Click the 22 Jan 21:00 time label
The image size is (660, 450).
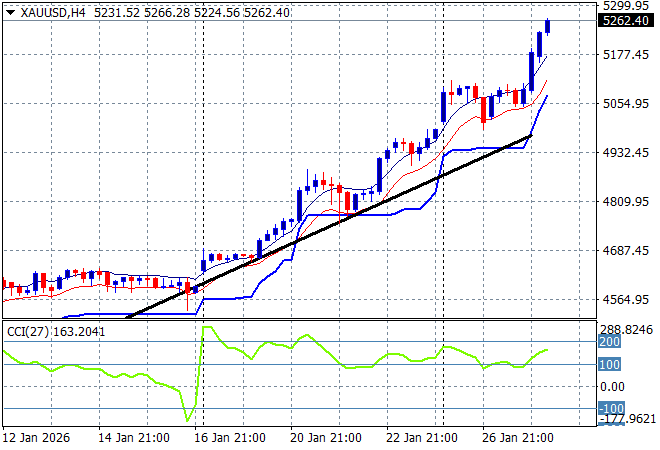[x=421, y=438]
